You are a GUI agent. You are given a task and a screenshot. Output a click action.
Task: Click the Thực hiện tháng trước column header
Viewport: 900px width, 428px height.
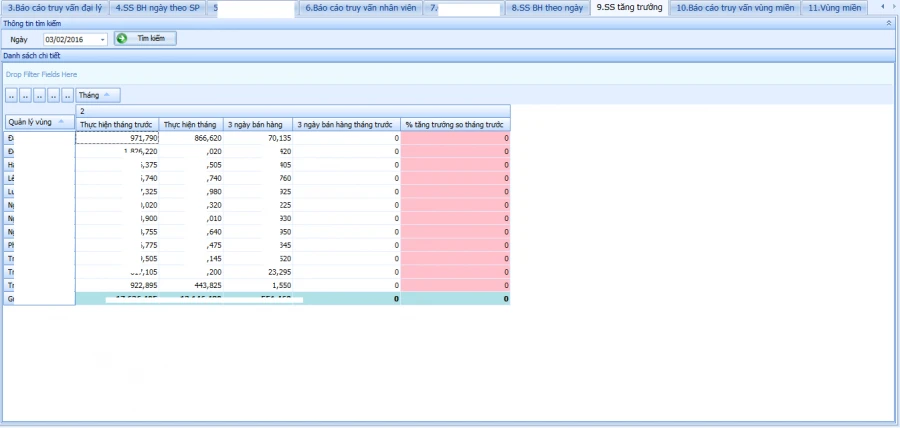(118, 124)
